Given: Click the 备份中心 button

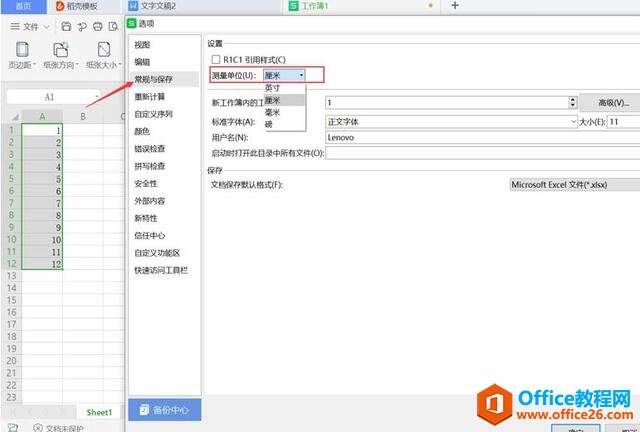Looking at the screenshot, I should point(164,410).
